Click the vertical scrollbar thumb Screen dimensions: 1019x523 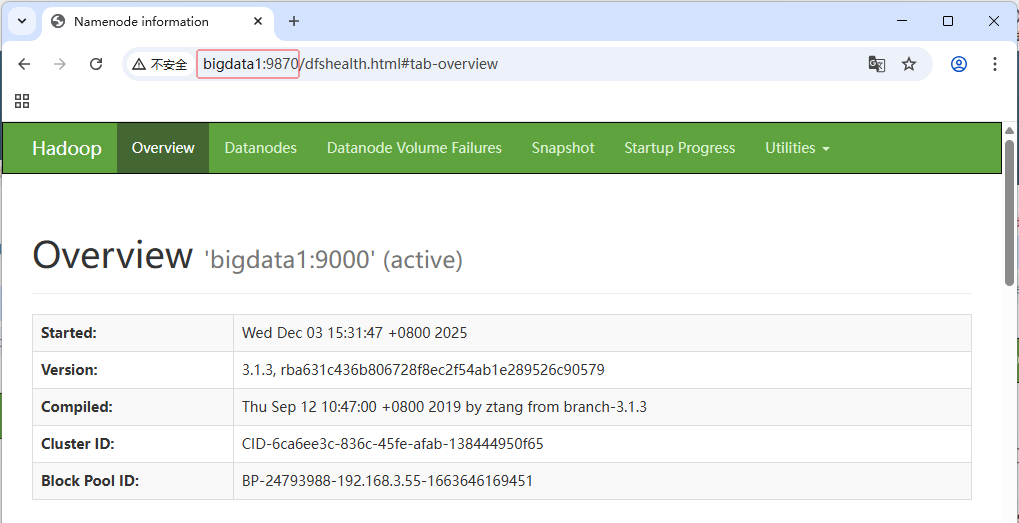click(x=1009, y=212)
